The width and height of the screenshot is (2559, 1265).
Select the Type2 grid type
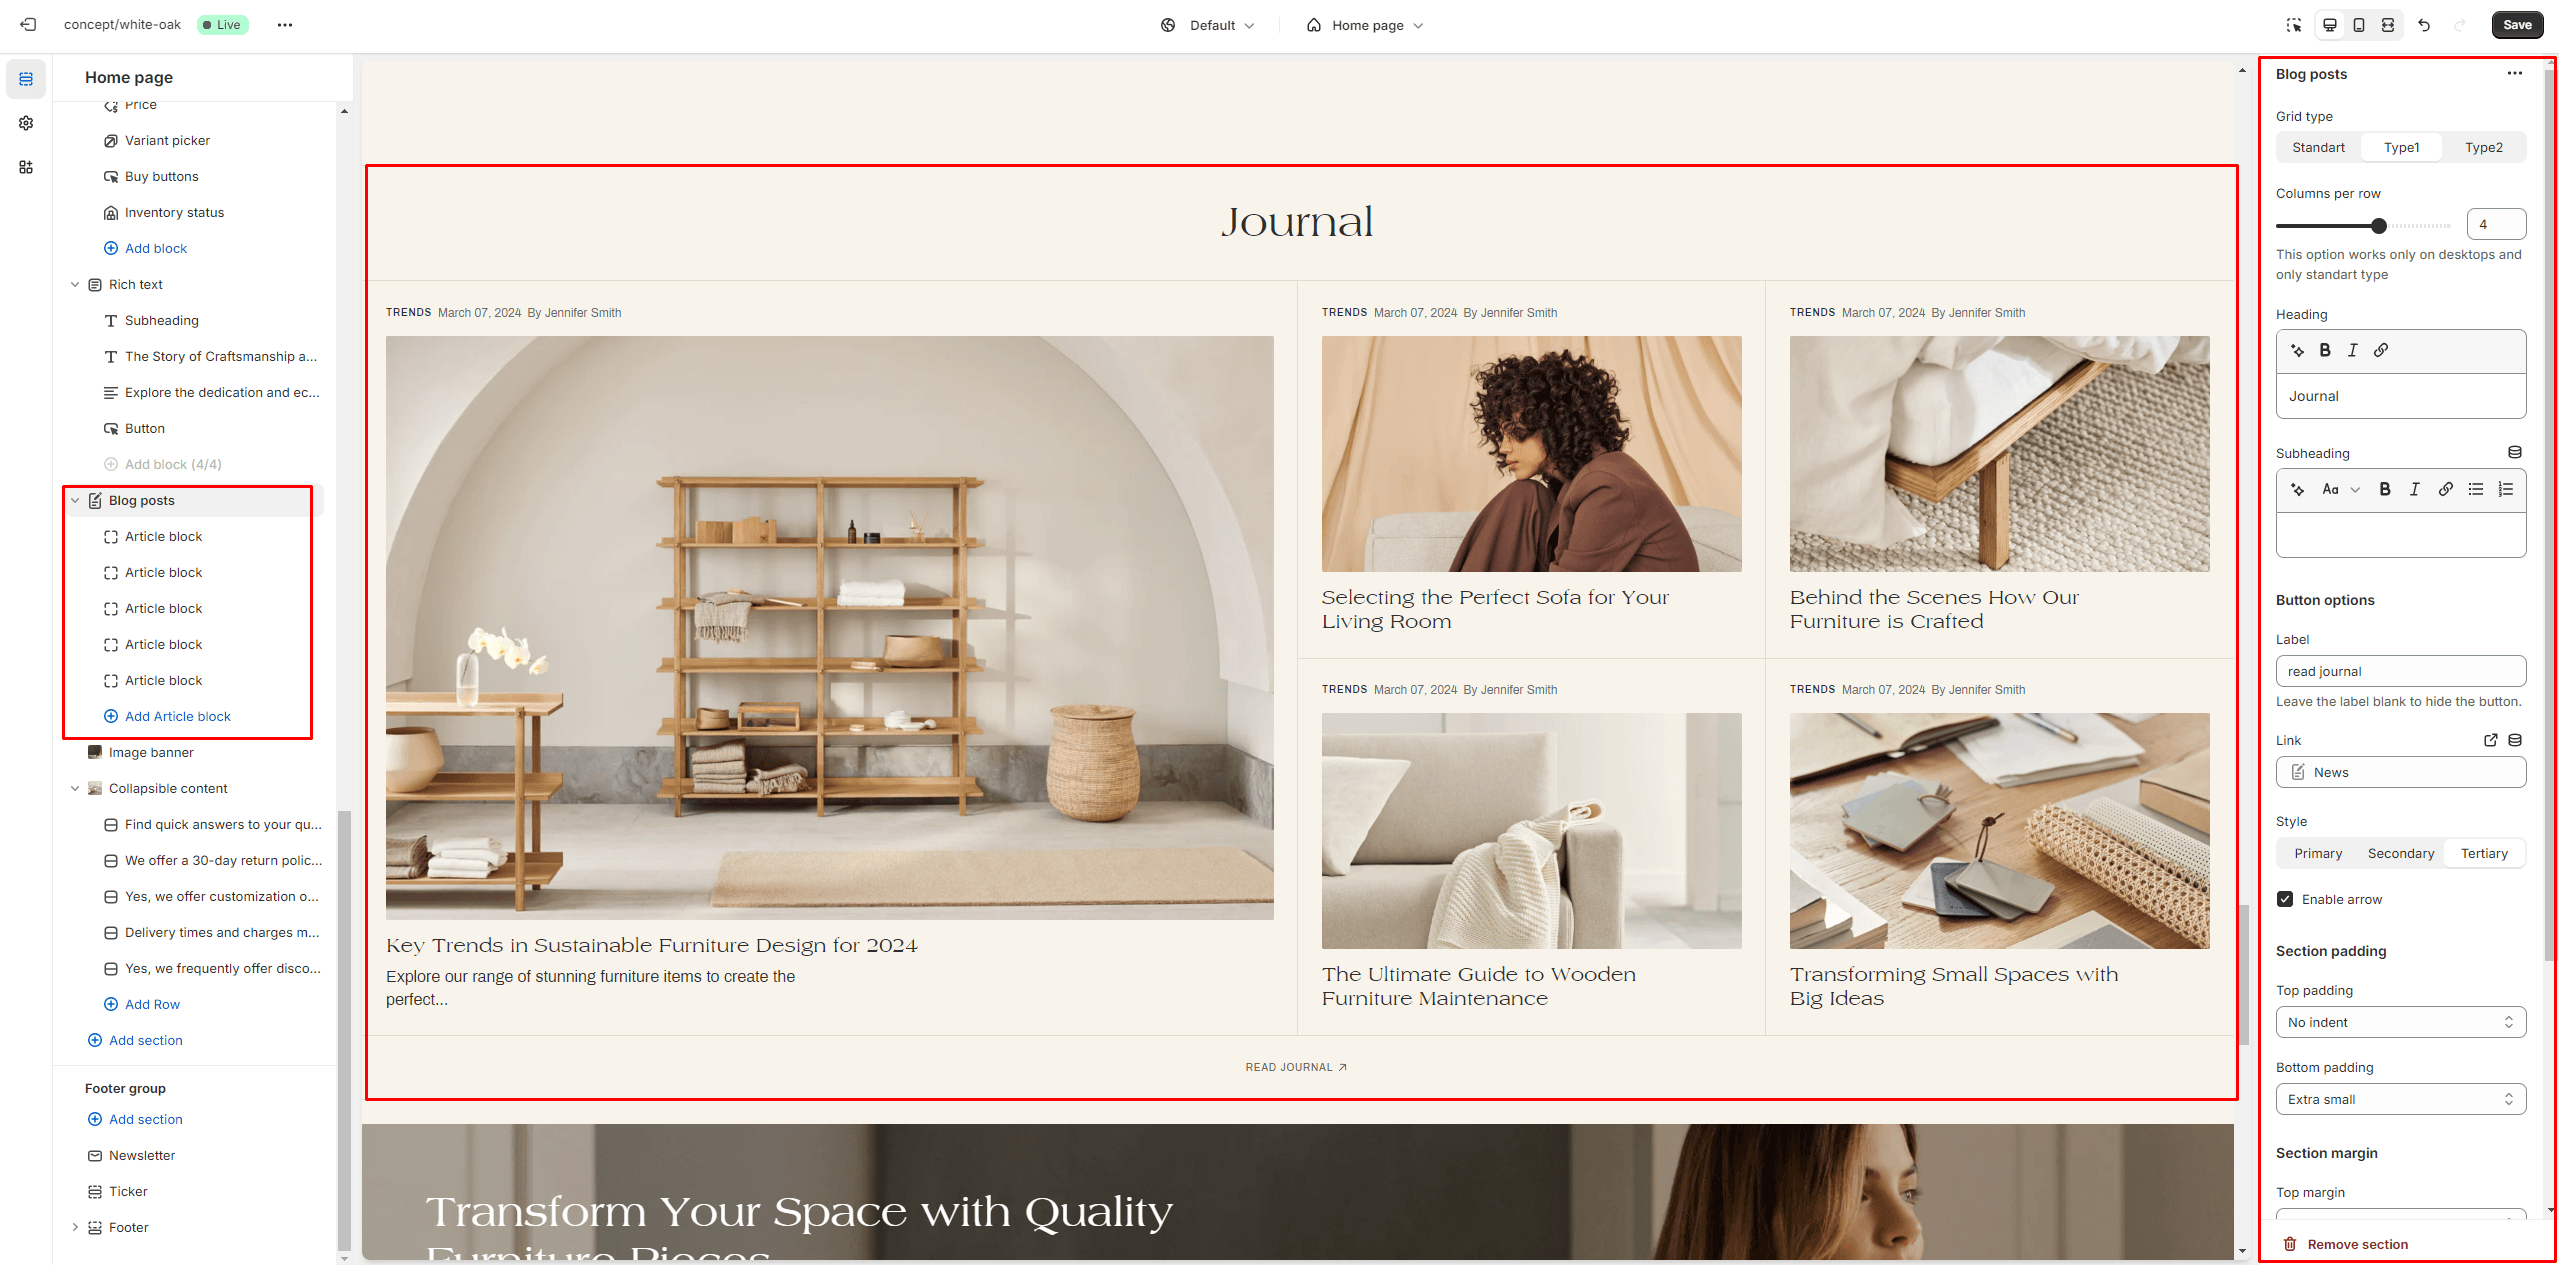pyautogui.click(x=2483, y=147)
